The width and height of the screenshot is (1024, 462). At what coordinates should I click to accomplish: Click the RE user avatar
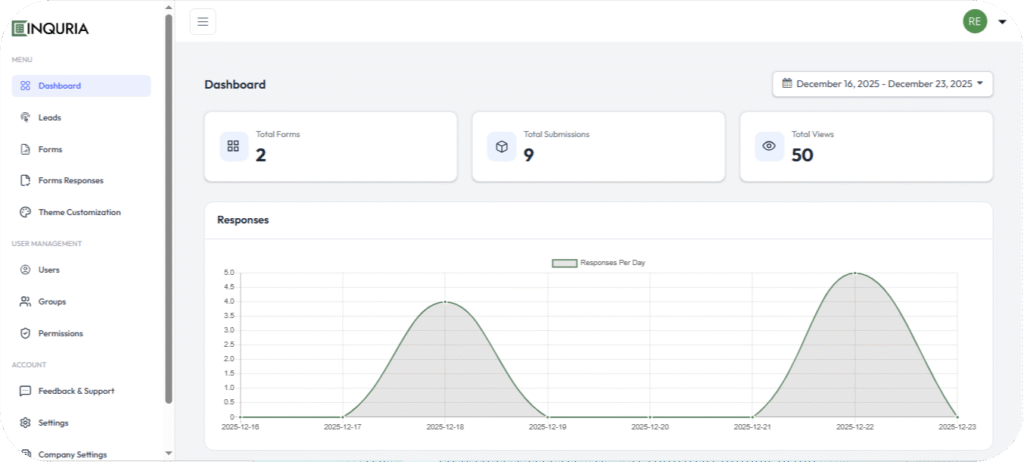coord(974,21)
